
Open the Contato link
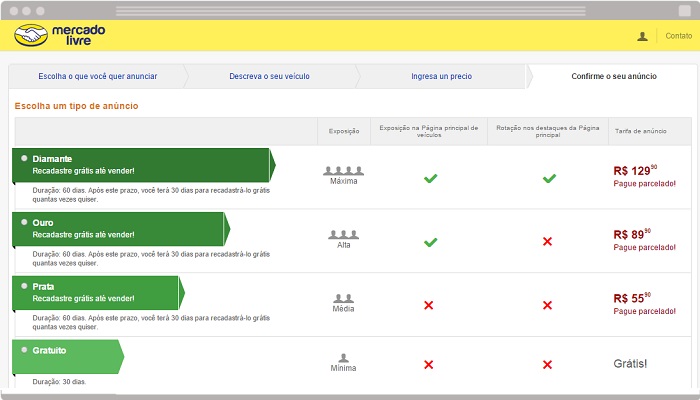[x=679, y=36]
